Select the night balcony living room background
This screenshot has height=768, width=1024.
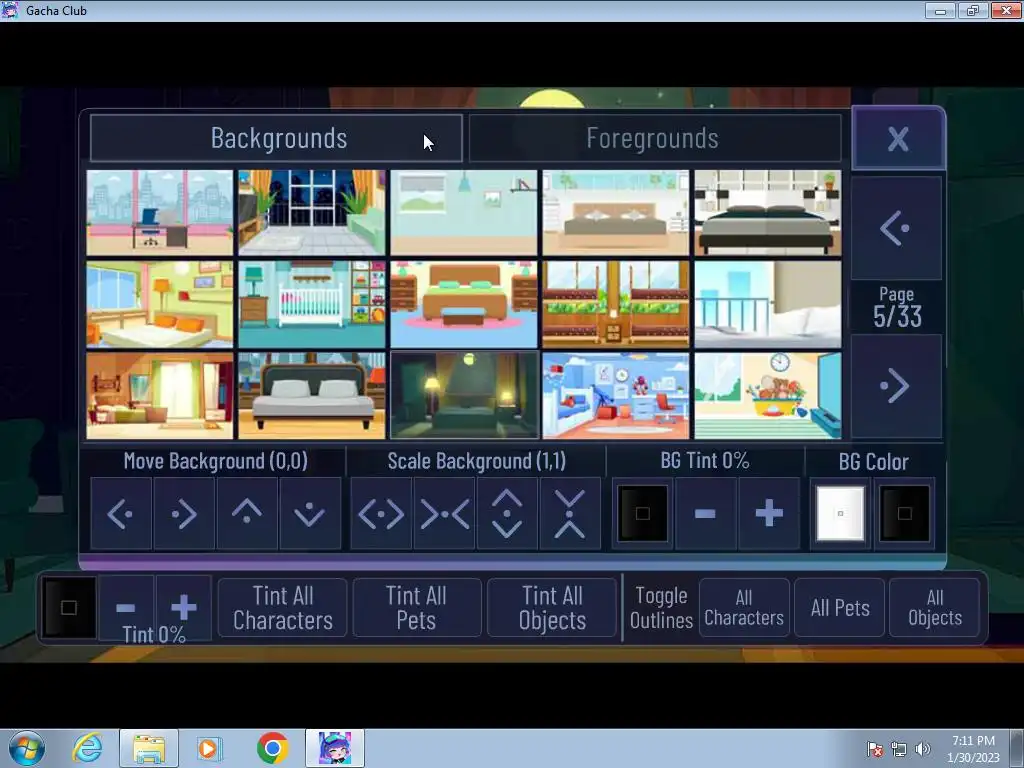312,213
